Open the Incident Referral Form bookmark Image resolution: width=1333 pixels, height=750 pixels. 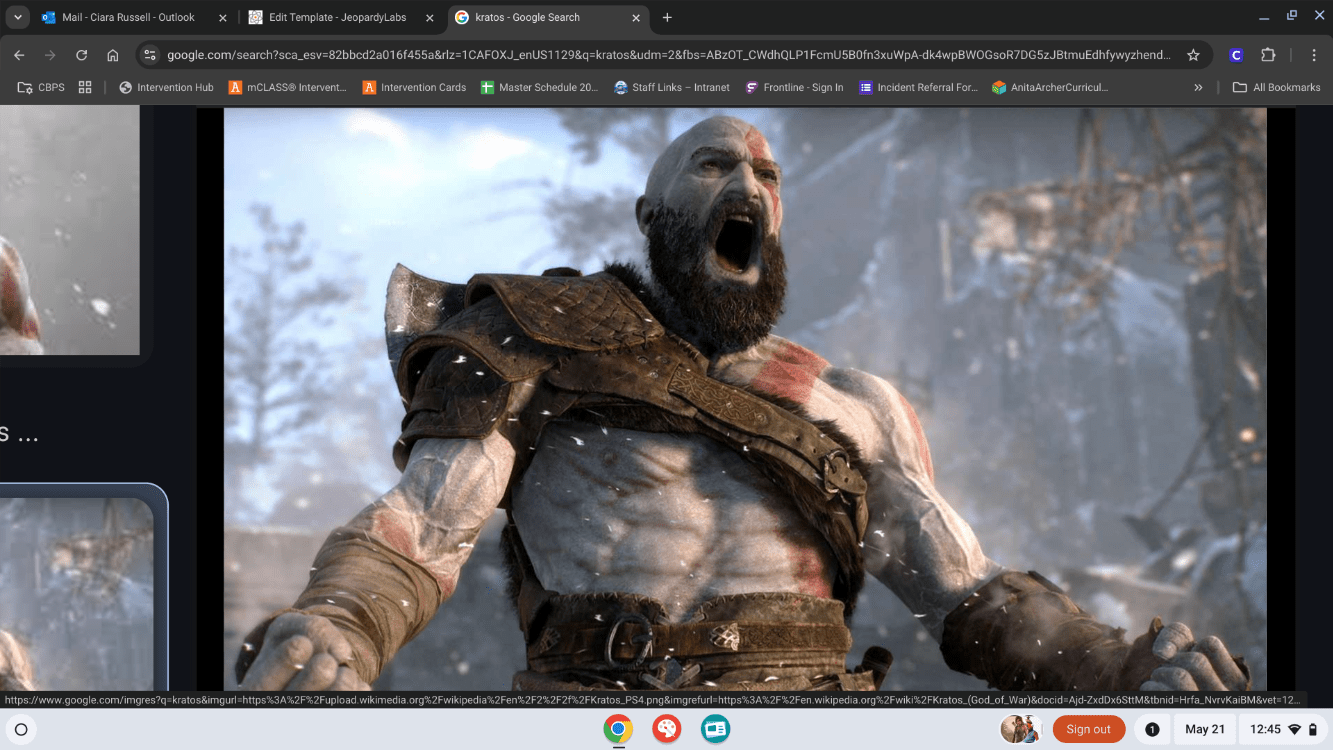click(x=918, y=87)
